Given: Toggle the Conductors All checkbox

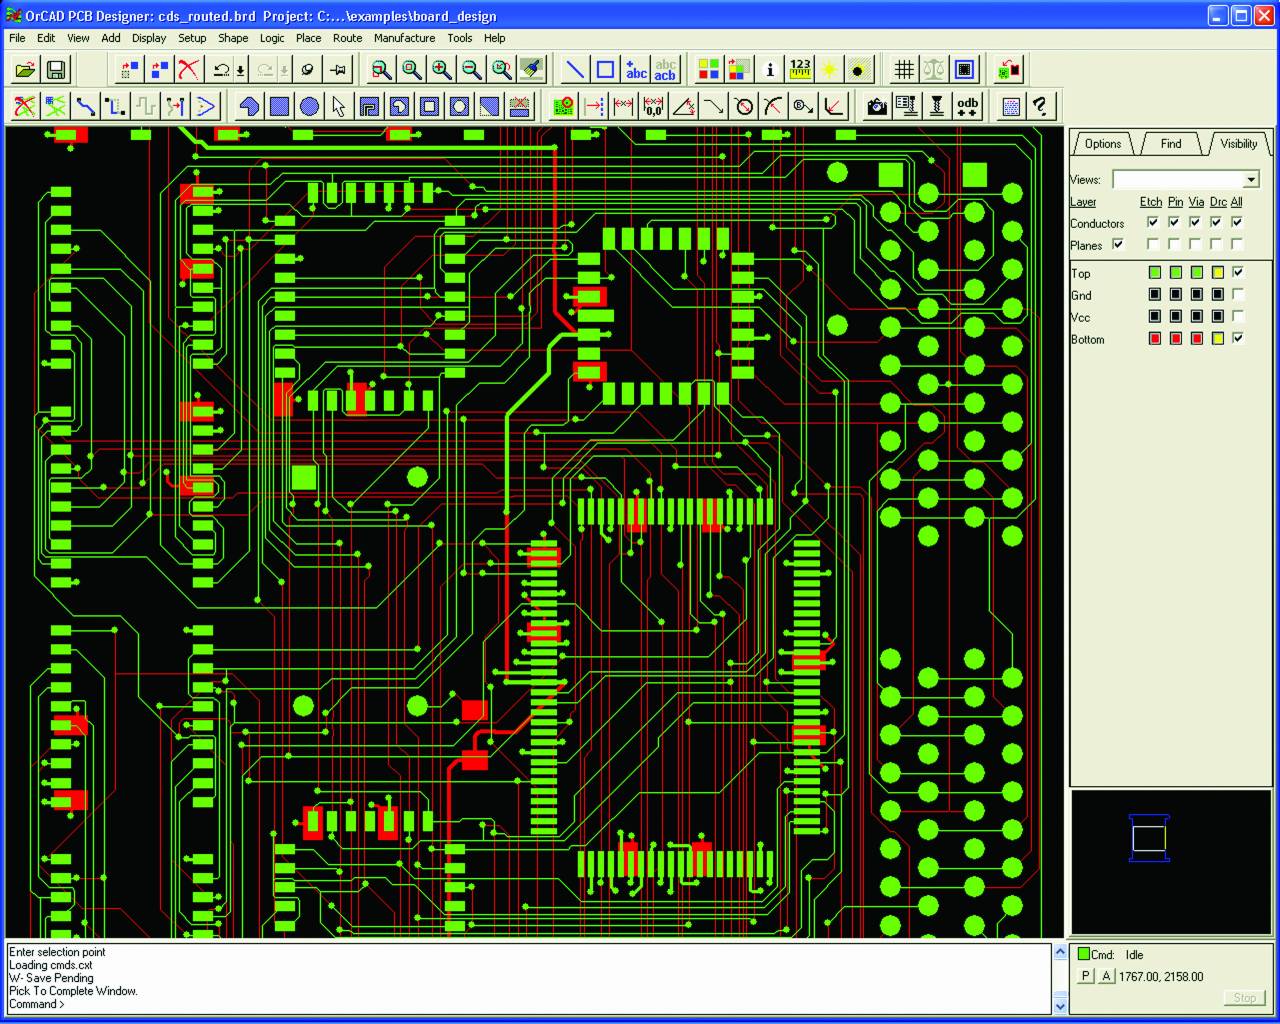Looking at the screenshot, I should 1237,222.
